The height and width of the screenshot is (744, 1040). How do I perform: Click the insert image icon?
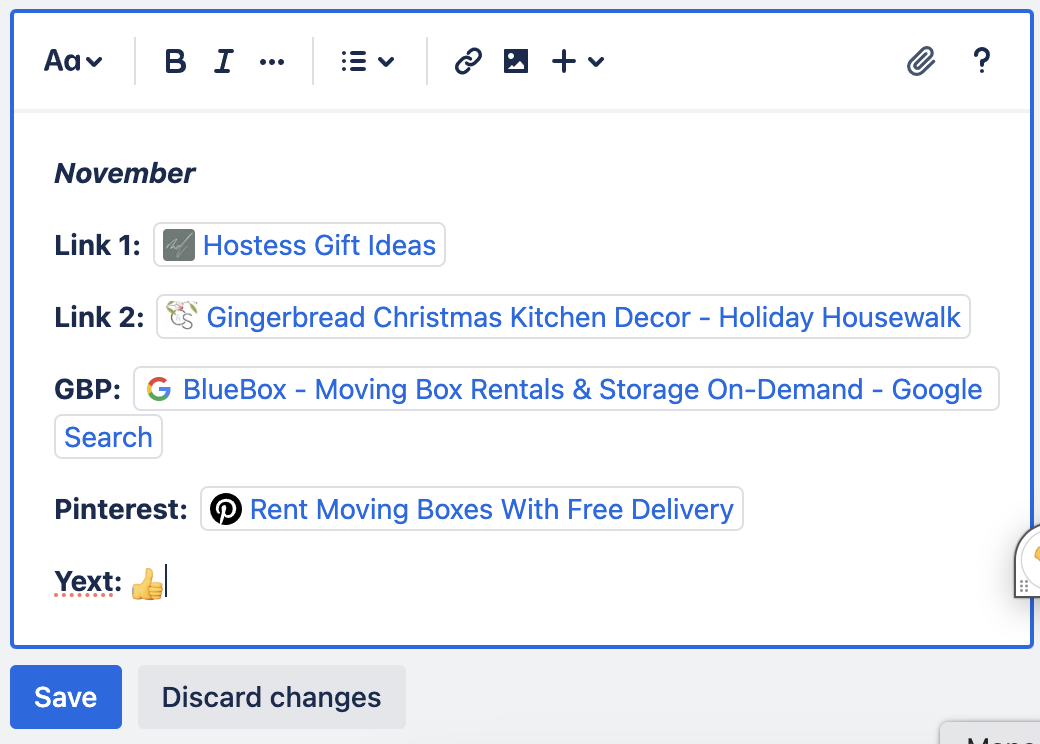(516, 61)
